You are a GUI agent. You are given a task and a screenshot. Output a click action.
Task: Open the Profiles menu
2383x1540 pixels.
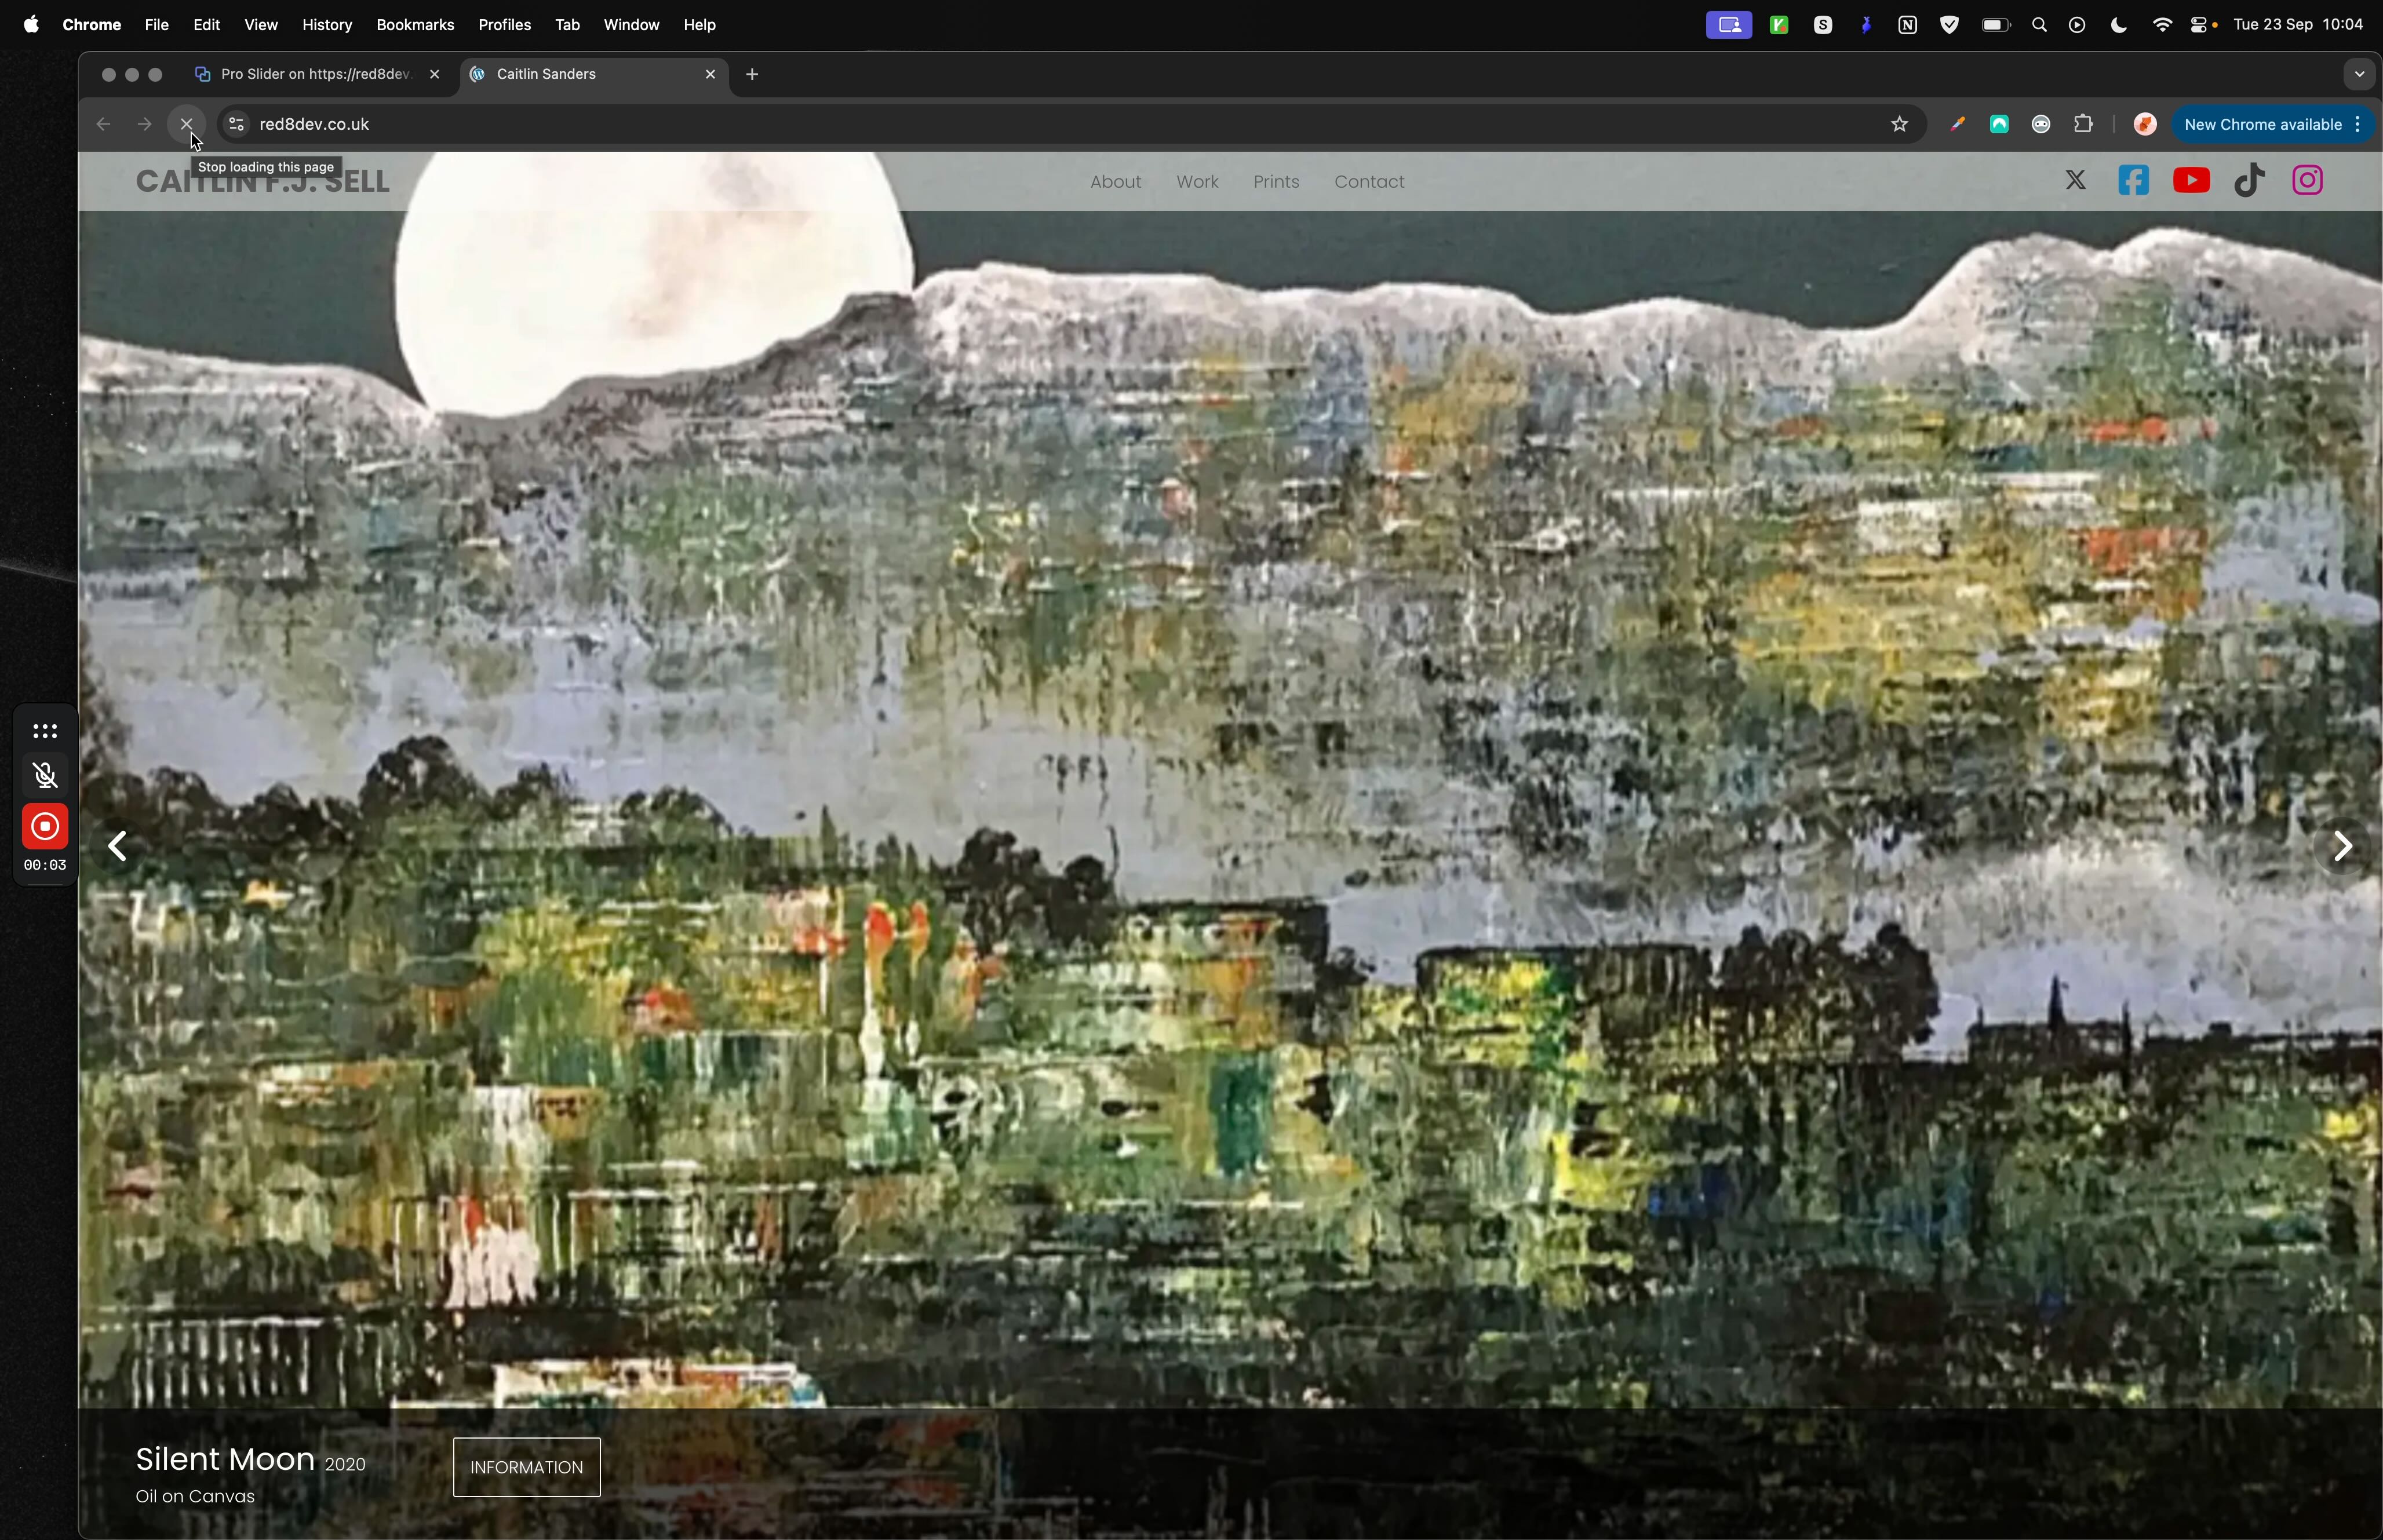[x=505, y=25]
